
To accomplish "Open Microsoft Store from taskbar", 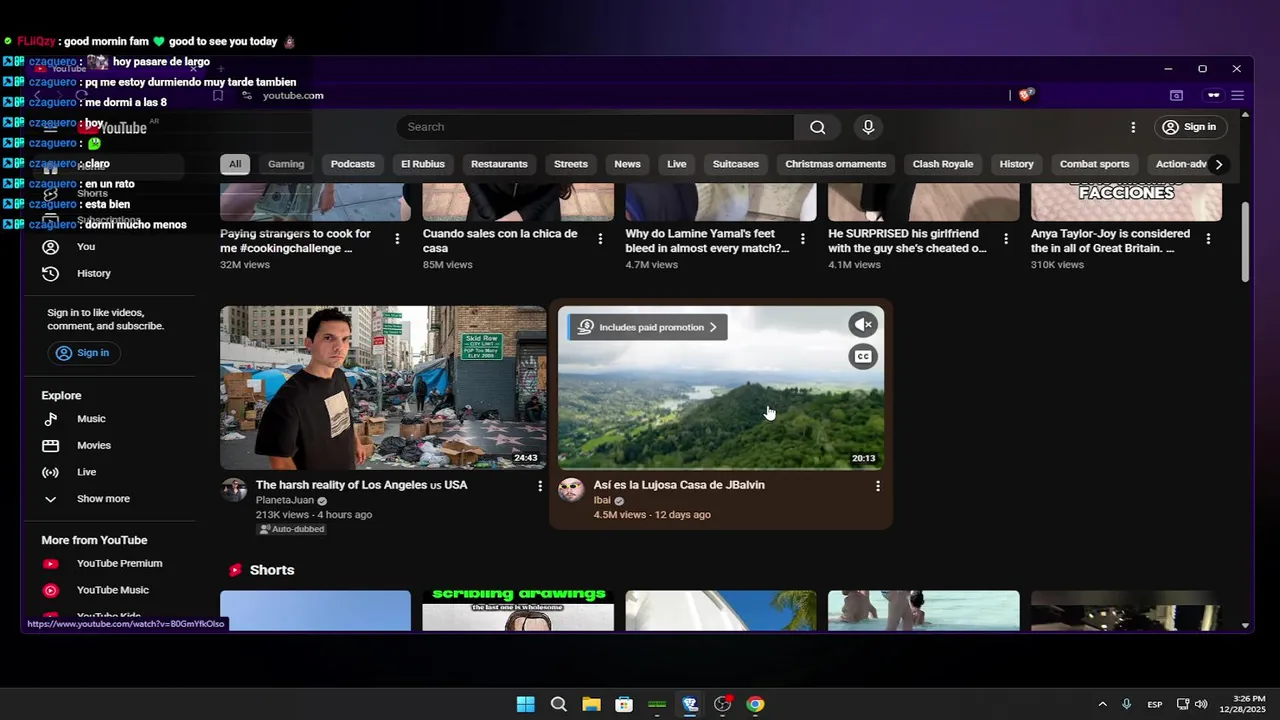I will (x=624, y=704).
